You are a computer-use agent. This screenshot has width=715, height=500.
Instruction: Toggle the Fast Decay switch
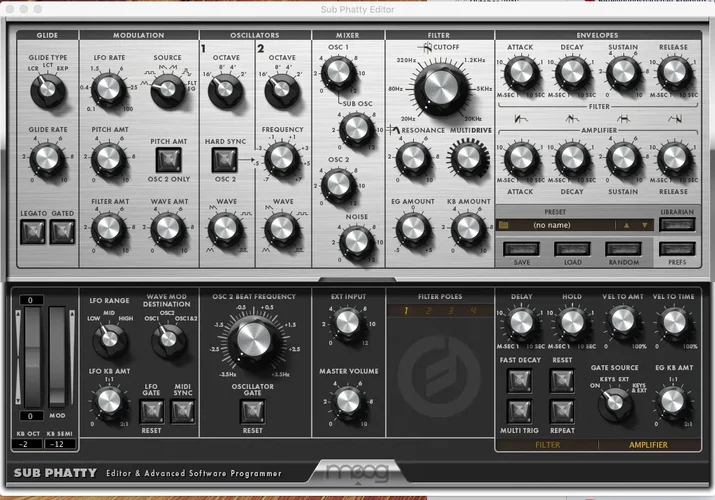(519, 381)
